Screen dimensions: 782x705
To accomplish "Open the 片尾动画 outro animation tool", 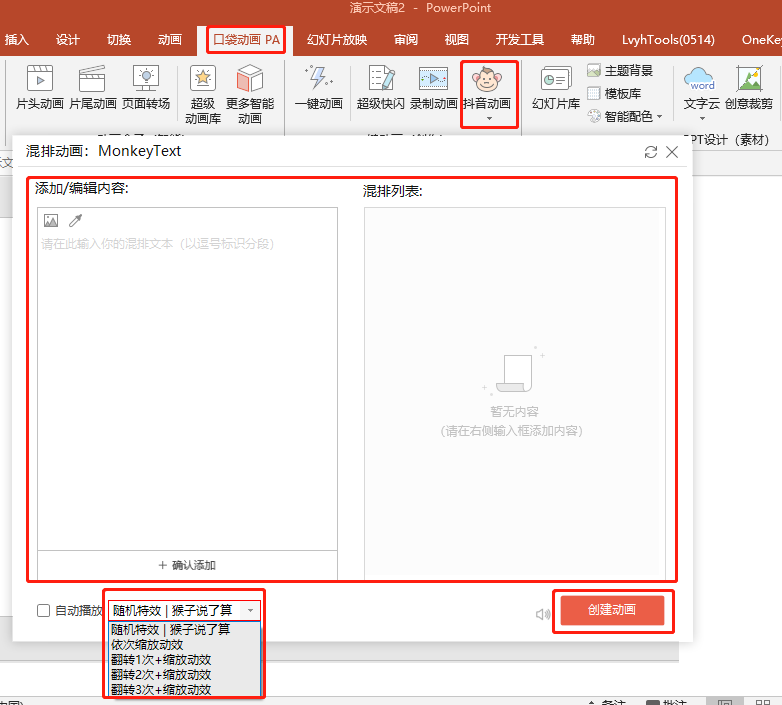I will (x=92, y=87).
